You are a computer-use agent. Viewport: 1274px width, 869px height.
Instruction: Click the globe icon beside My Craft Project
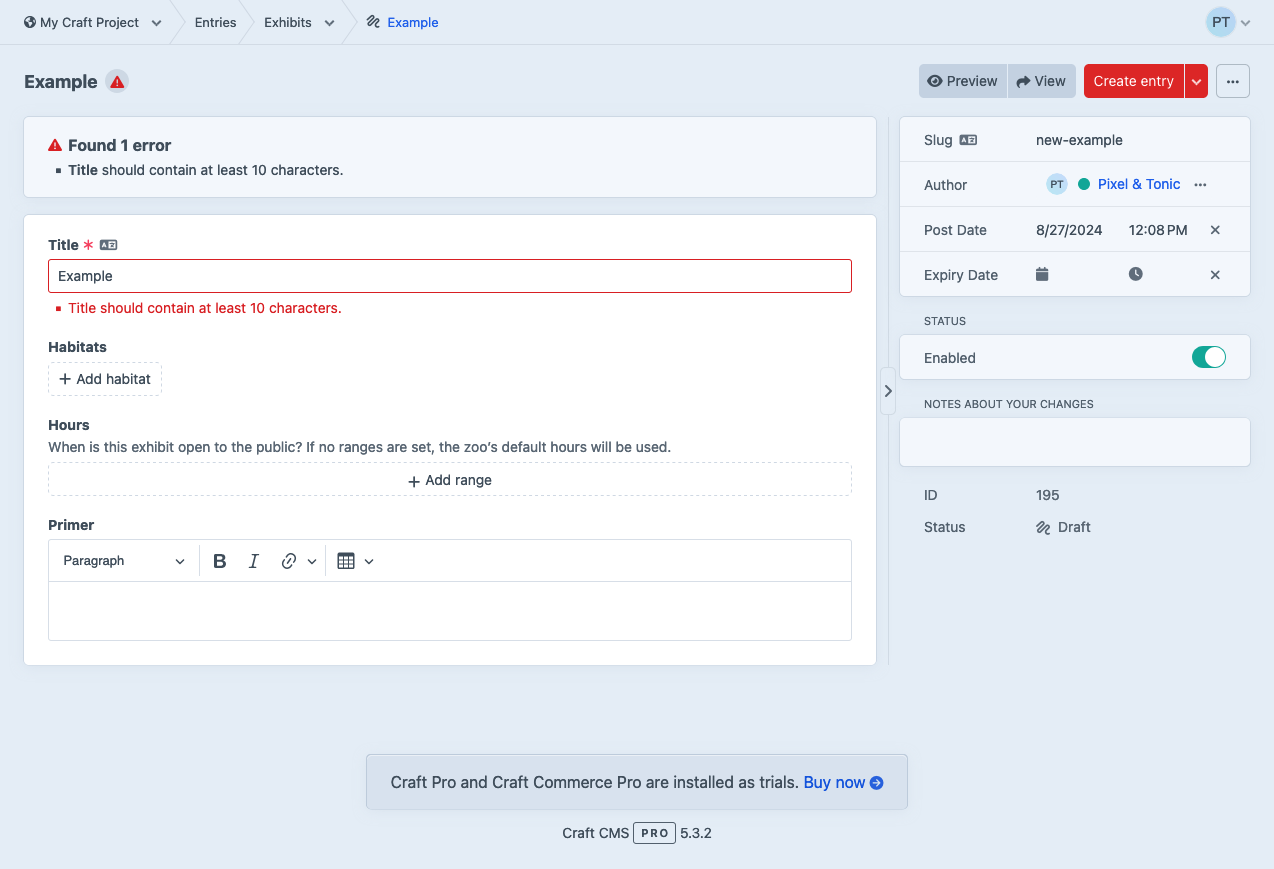[30, 22]
